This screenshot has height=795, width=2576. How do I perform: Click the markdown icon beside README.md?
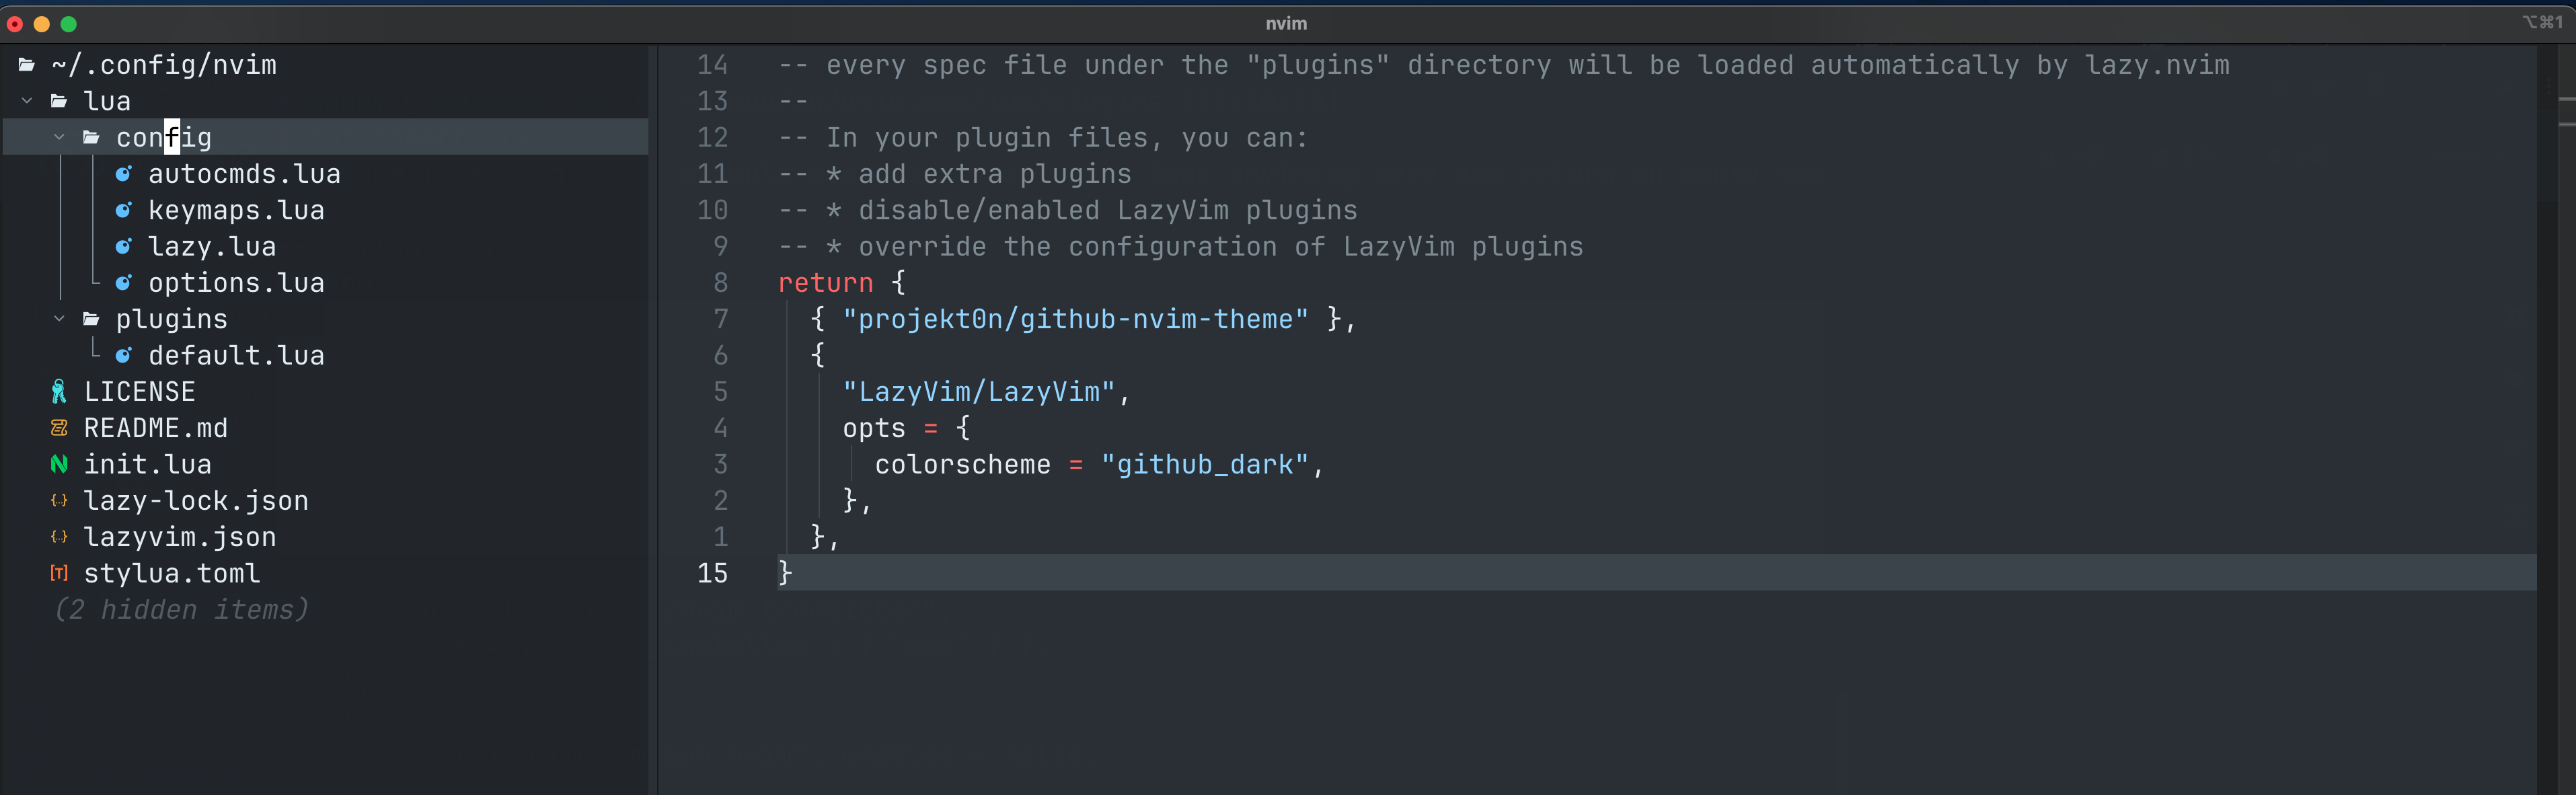59,428
